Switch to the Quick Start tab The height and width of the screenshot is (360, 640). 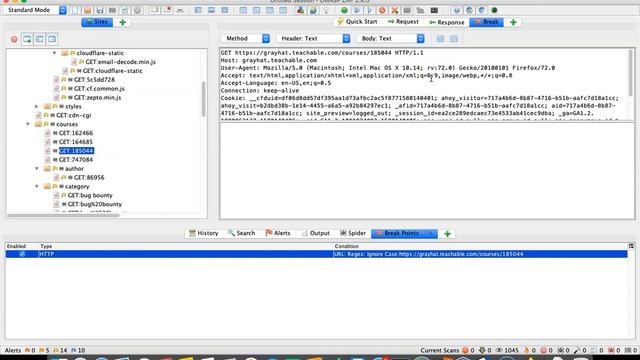pyautogui.click(x=357, y=22)
